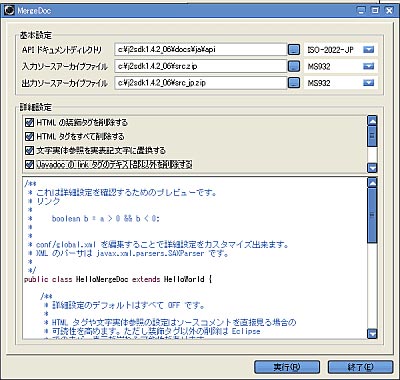Click the 'public class HelloMergeDoc' line in preview
This screenshot has height=380, width=400.
[x=117, y=279]
